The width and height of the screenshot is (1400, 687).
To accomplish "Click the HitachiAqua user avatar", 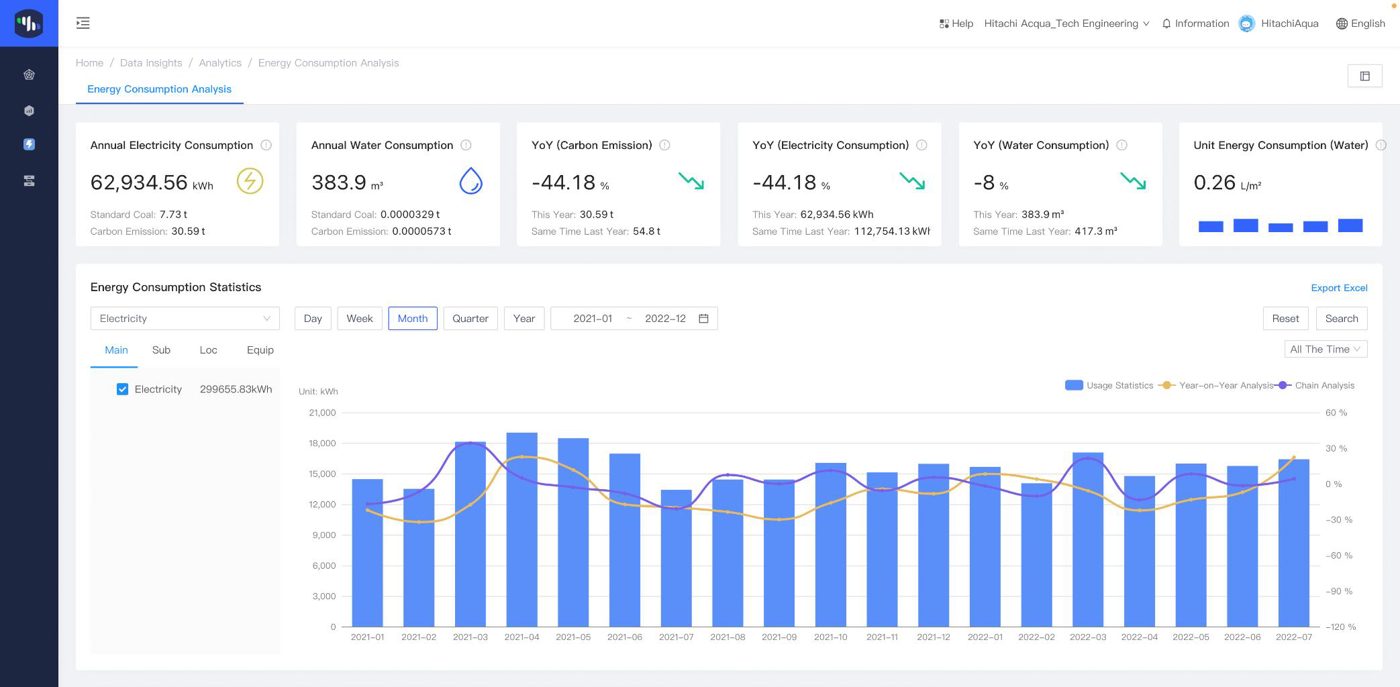I will point(1246,23).
